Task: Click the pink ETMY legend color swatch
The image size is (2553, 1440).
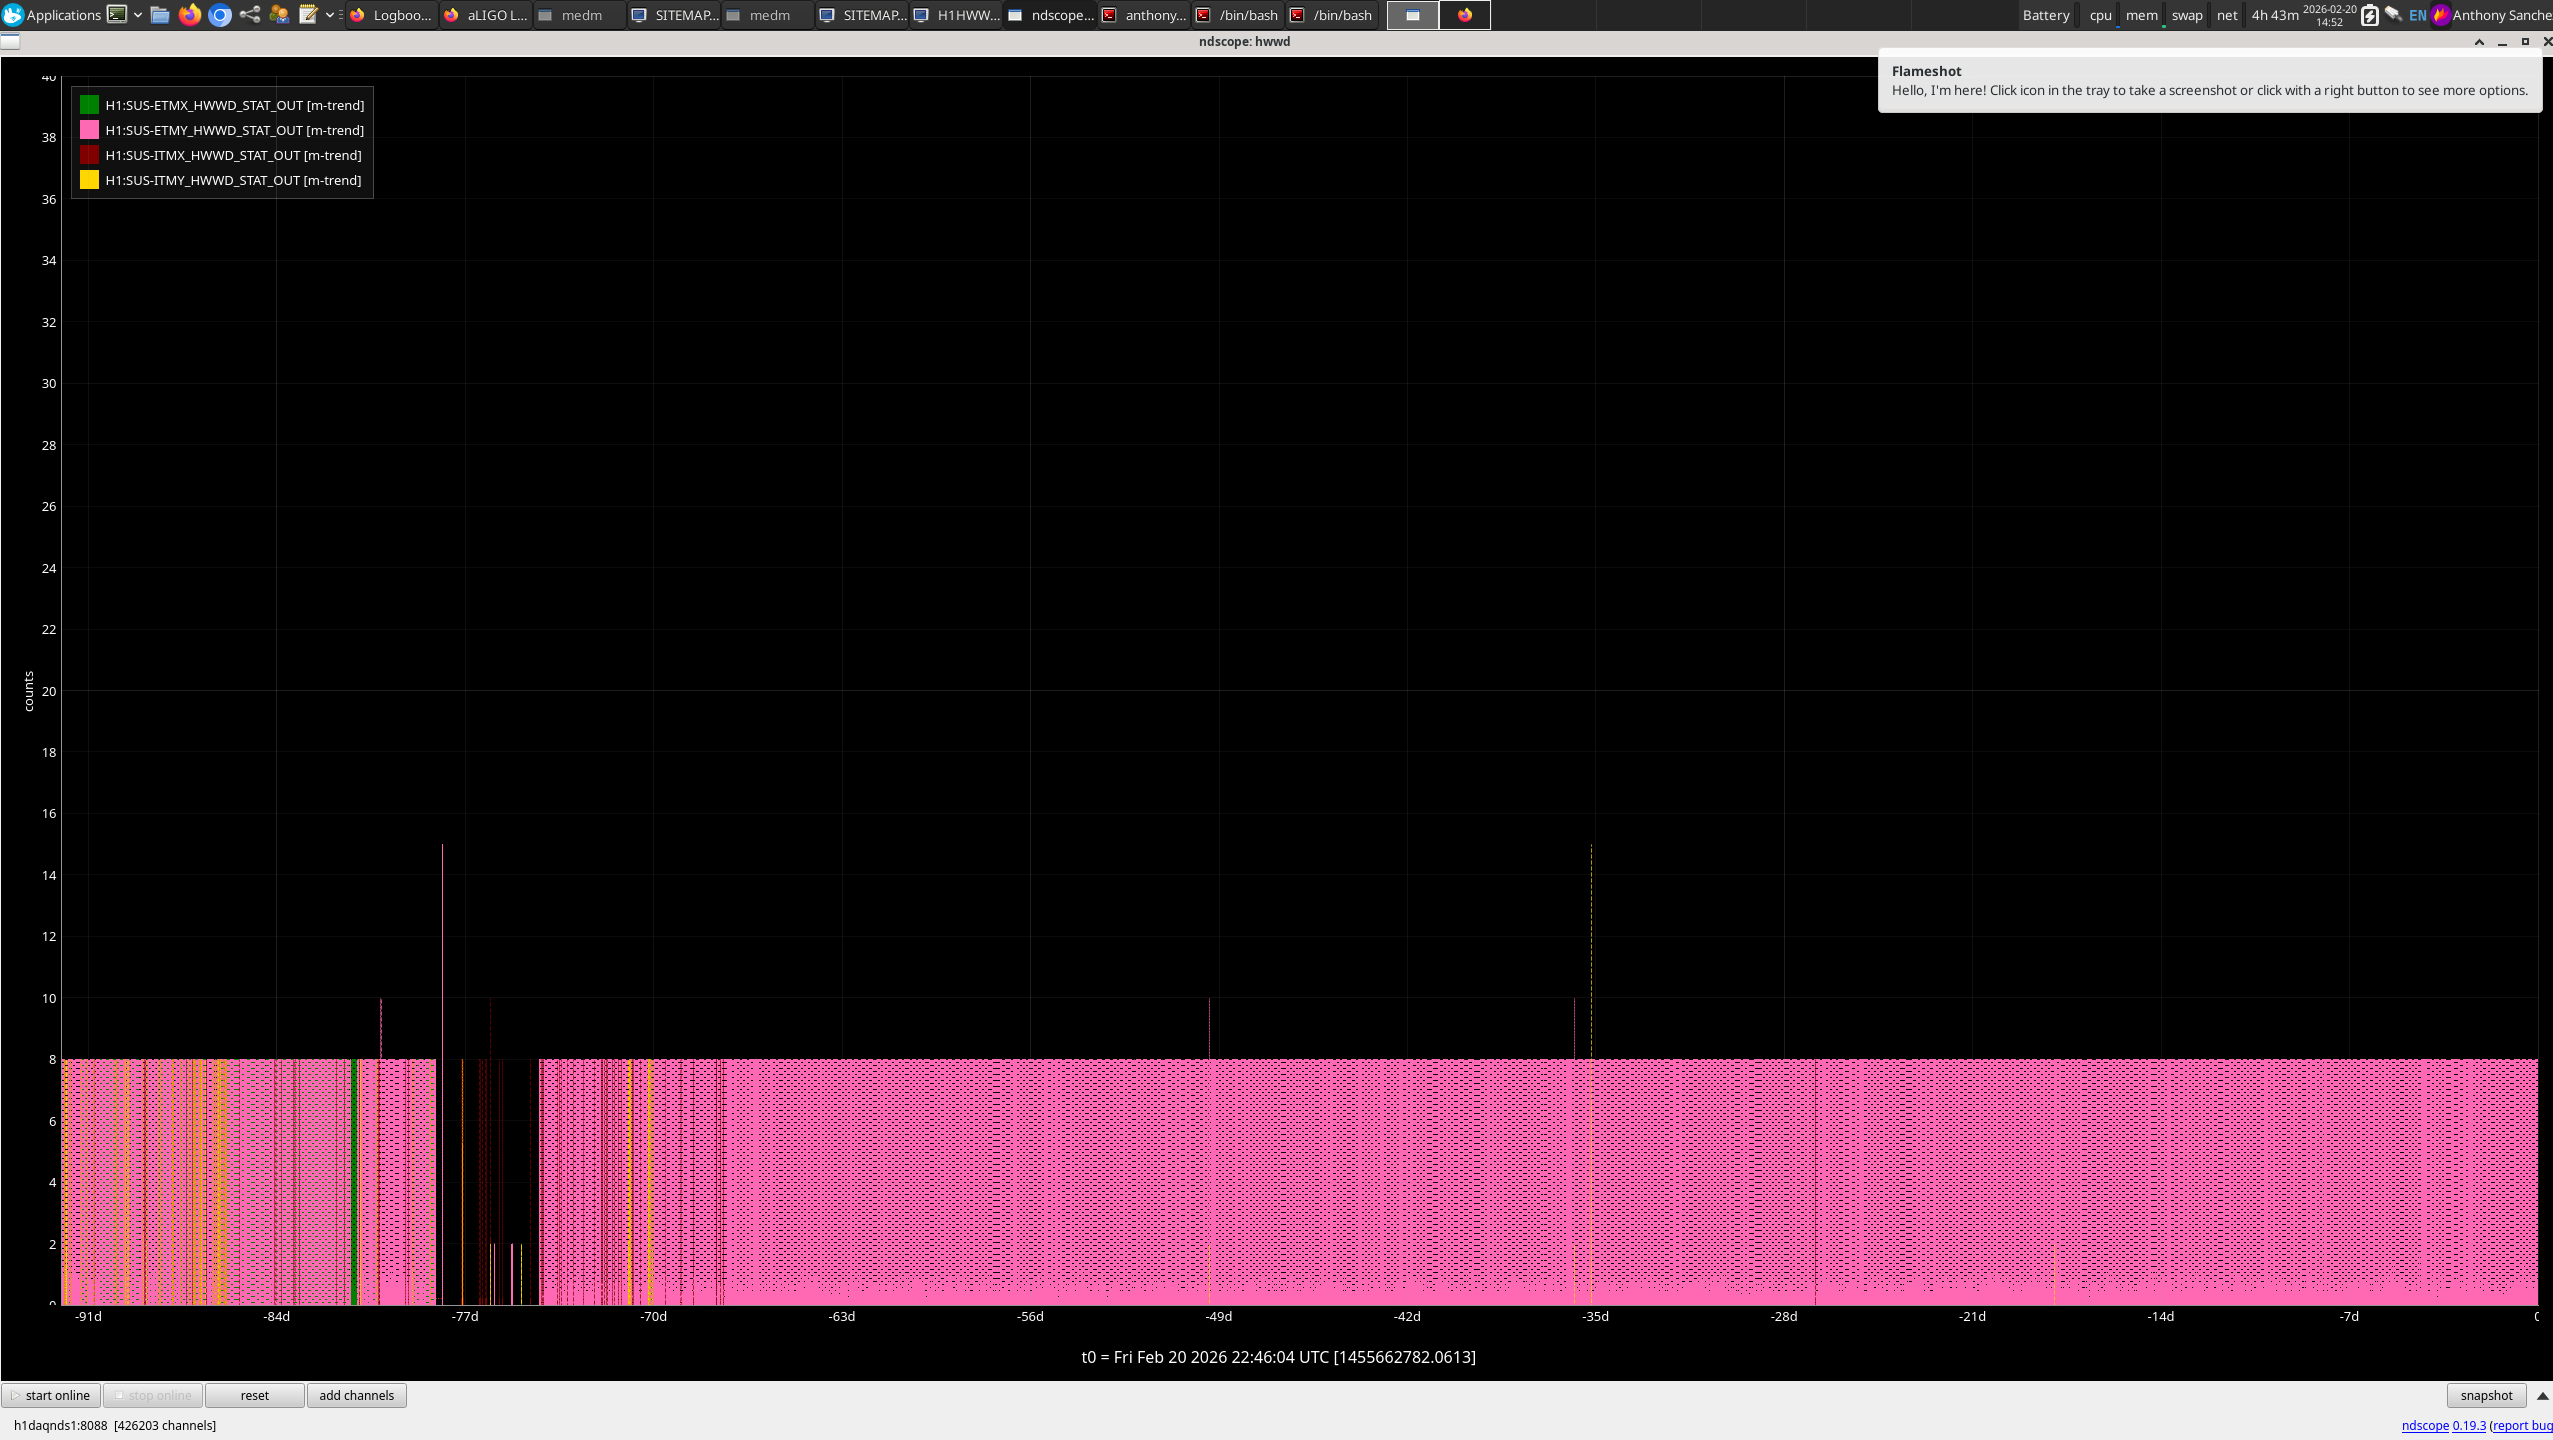Action: click(x=89, y=130)
